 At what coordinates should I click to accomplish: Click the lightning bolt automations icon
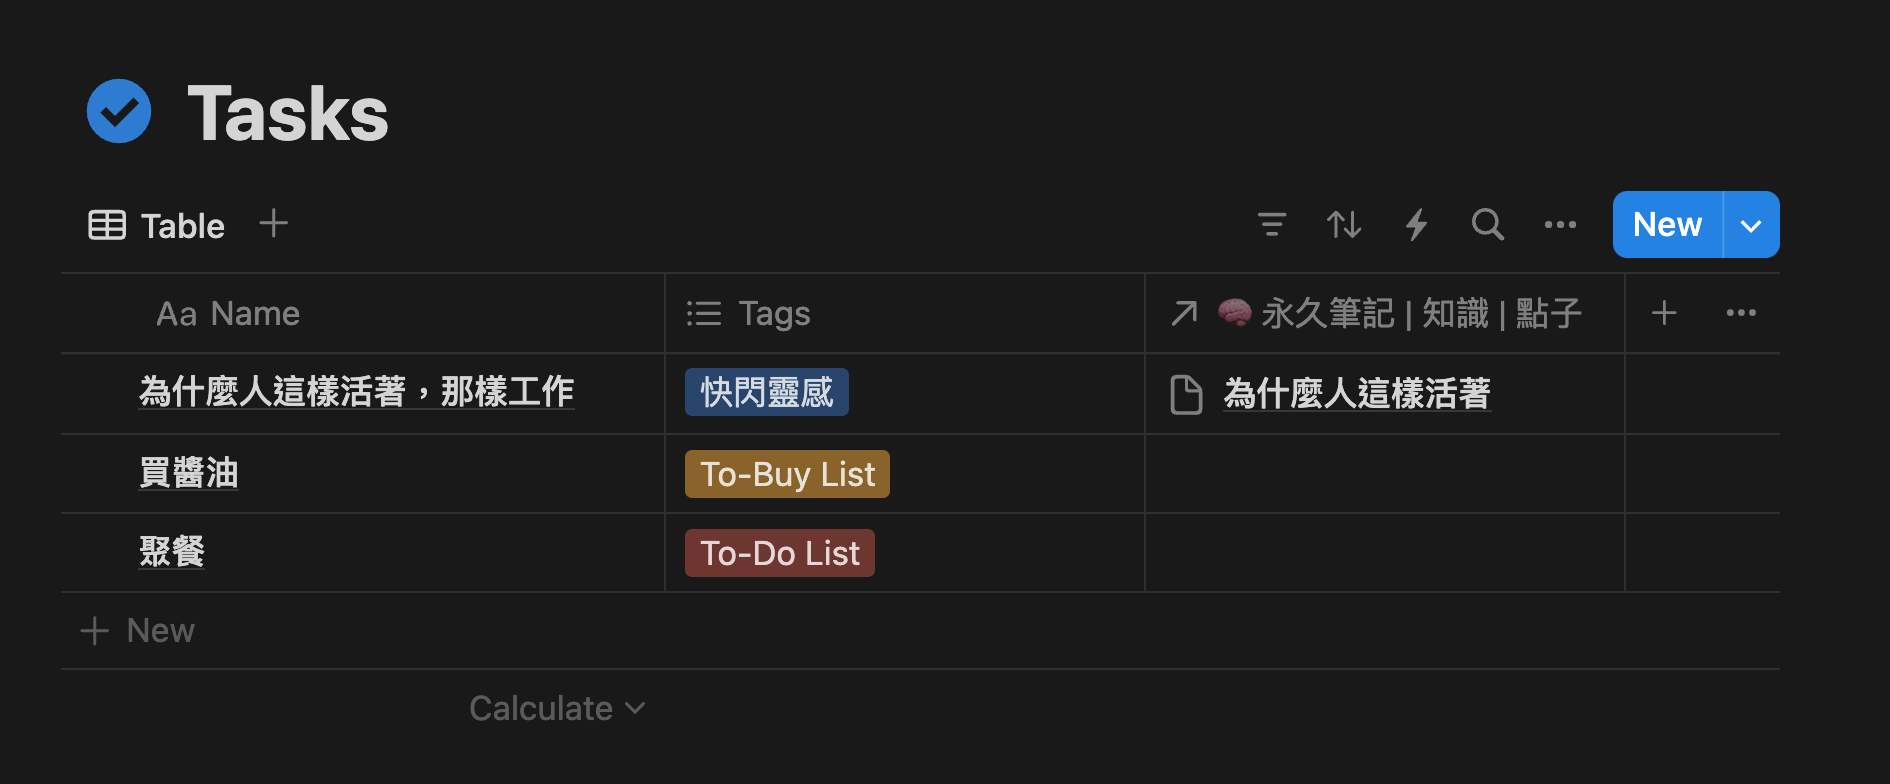pos(1416,225)
